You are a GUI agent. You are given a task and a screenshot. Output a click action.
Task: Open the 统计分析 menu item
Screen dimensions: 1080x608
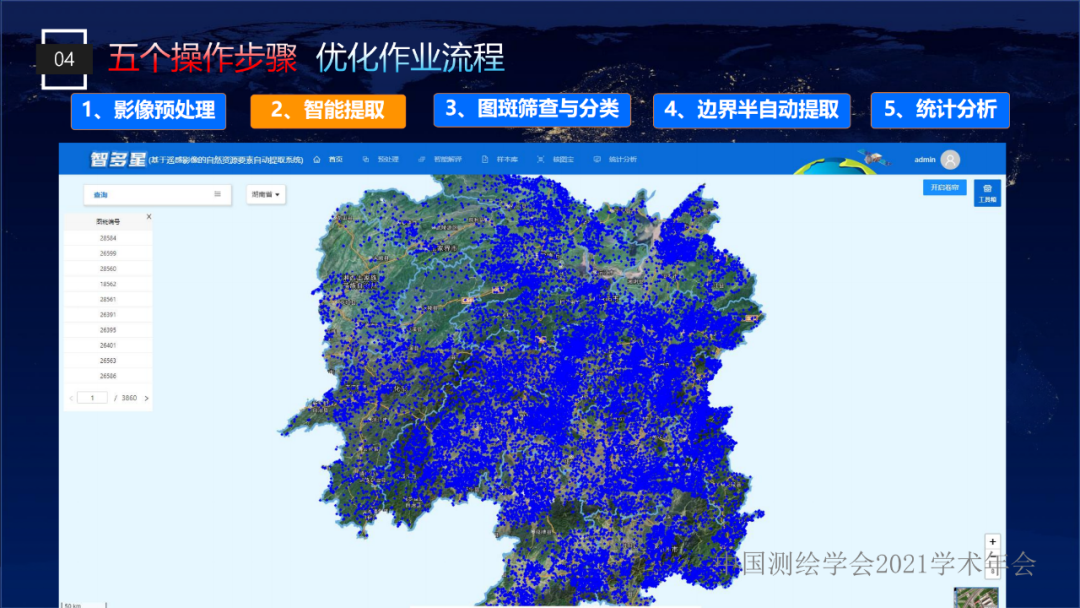pyautogui.click(x=616, y=160)
